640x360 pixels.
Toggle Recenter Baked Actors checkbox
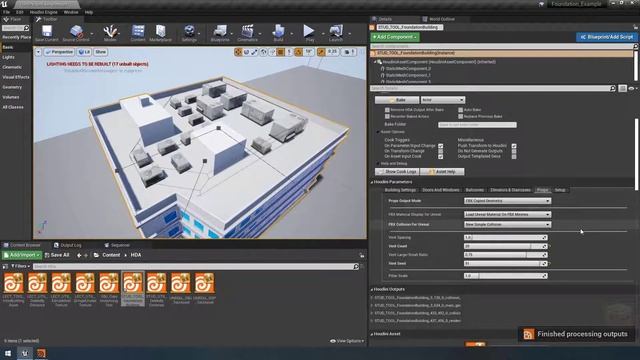pyautogui.click(x=387, y=116)
